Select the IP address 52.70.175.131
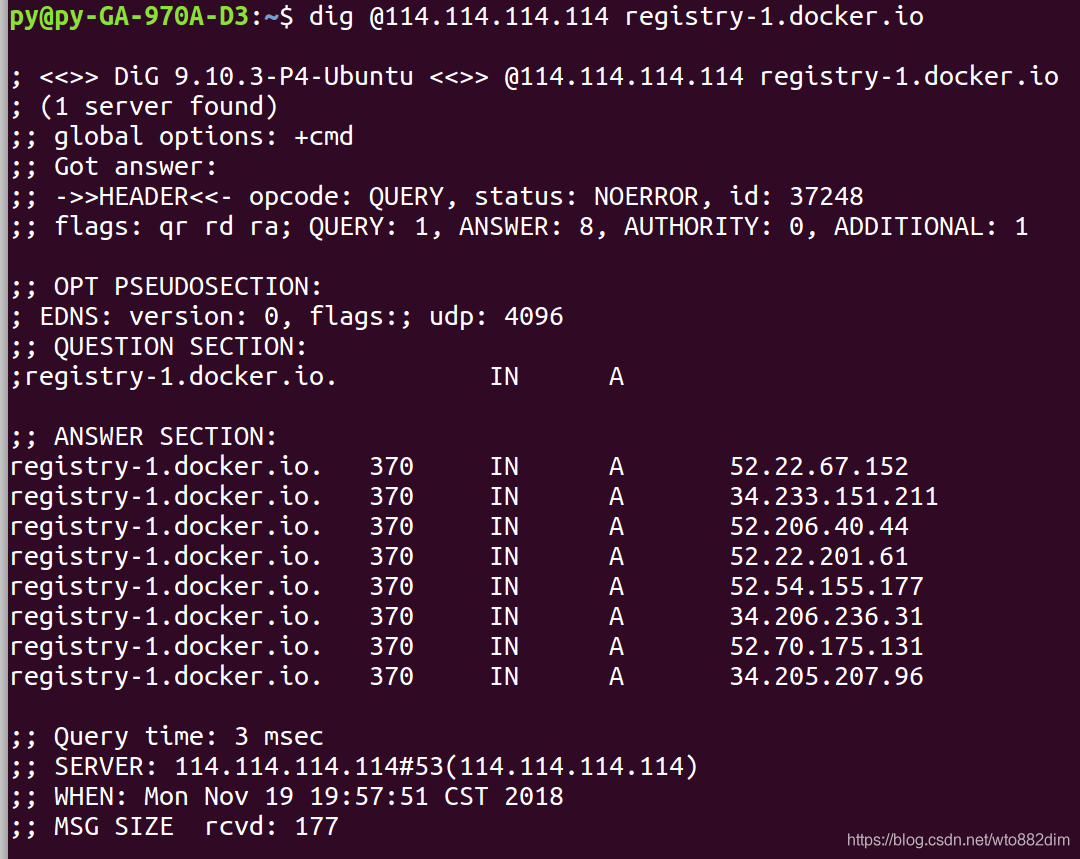Viewport: 1080px width, 859px height. click(827, 647)
